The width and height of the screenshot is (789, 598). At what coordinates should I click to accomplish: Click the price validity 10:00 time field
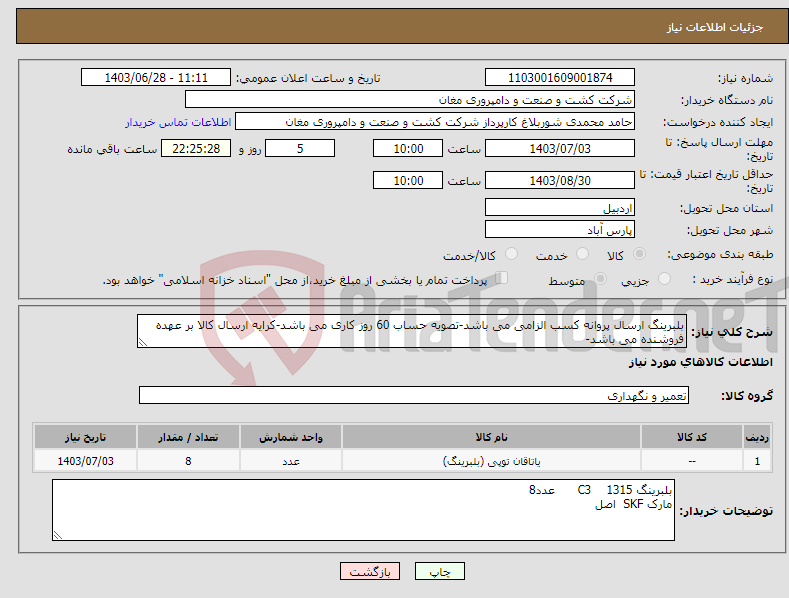tap(408, 180)
